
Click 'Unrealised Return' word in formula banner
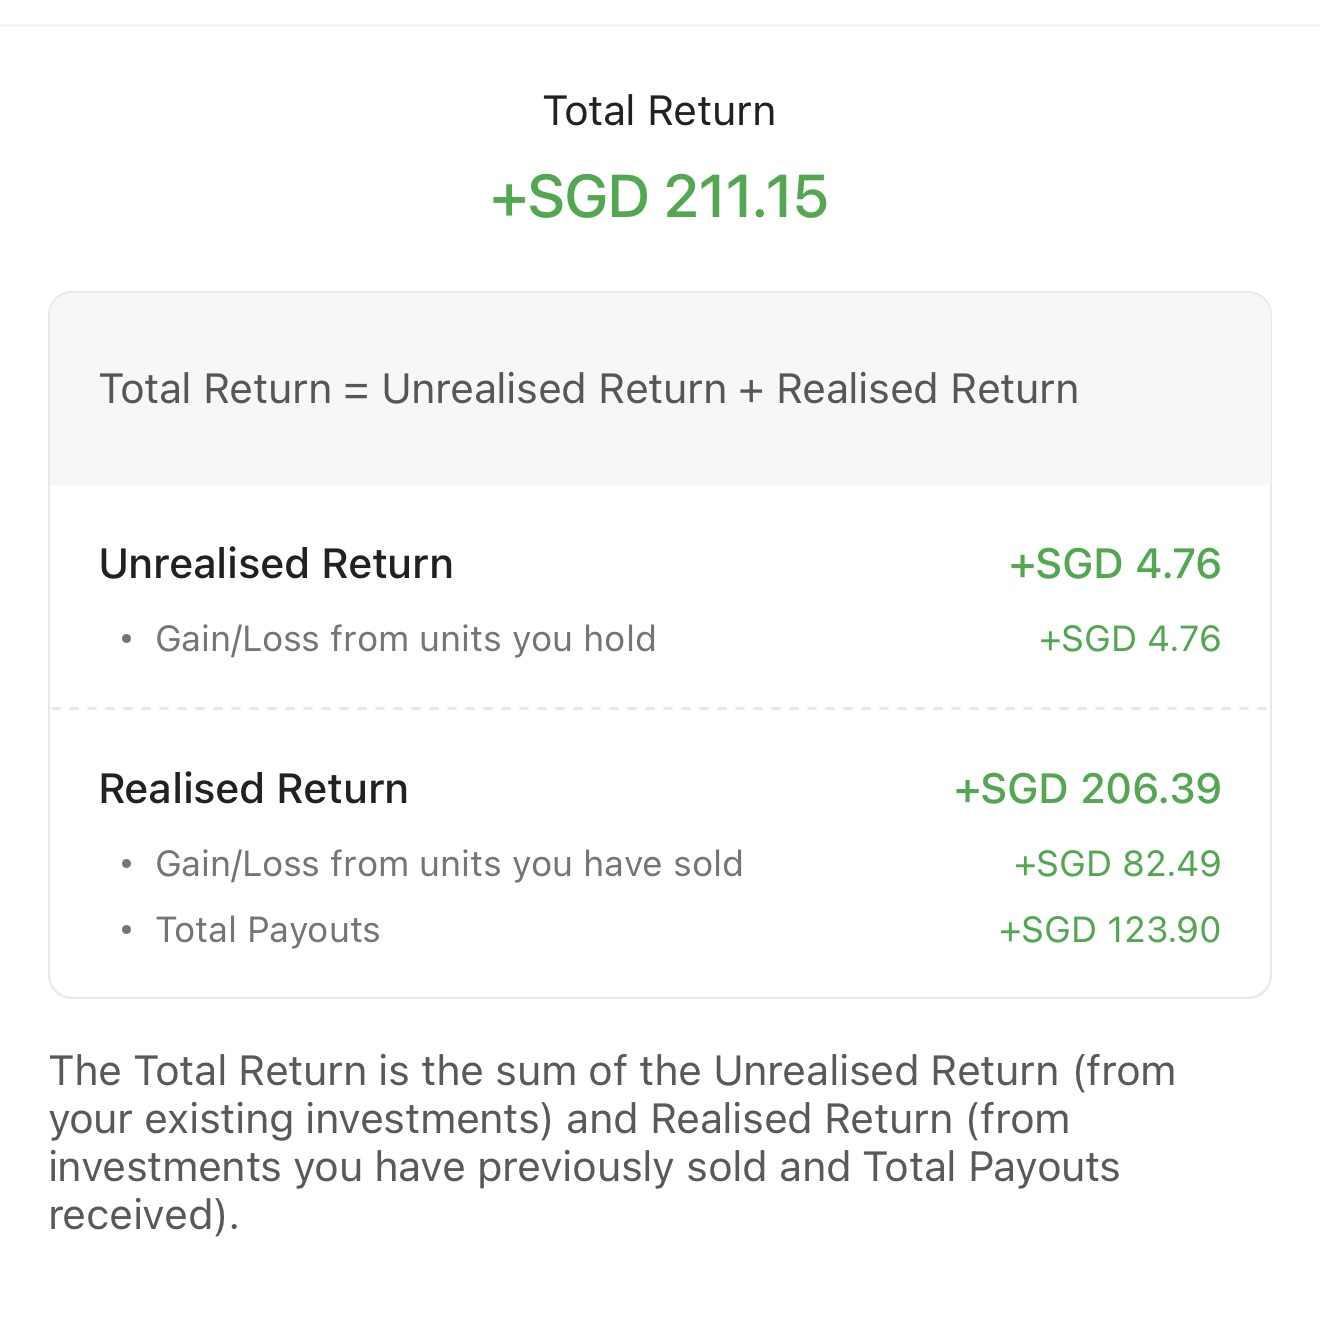[x=554, y=389]
